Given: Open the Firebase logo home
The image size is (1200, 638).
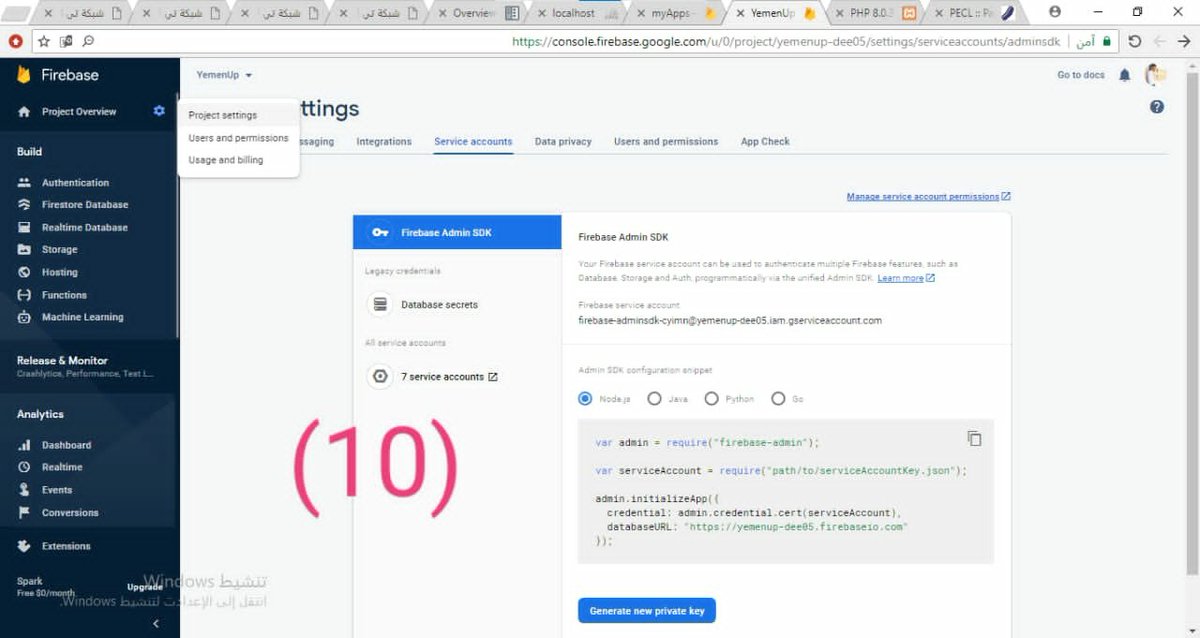Looking at the screenshot, I should point(57,75).
